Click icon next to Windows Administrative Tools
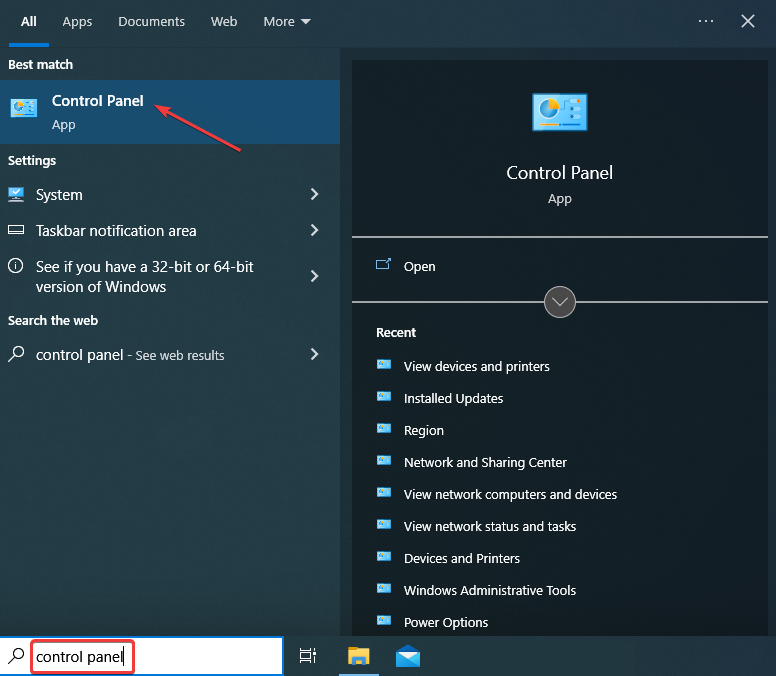The height and width of the screenshot is (676, 776). [384, 588]
